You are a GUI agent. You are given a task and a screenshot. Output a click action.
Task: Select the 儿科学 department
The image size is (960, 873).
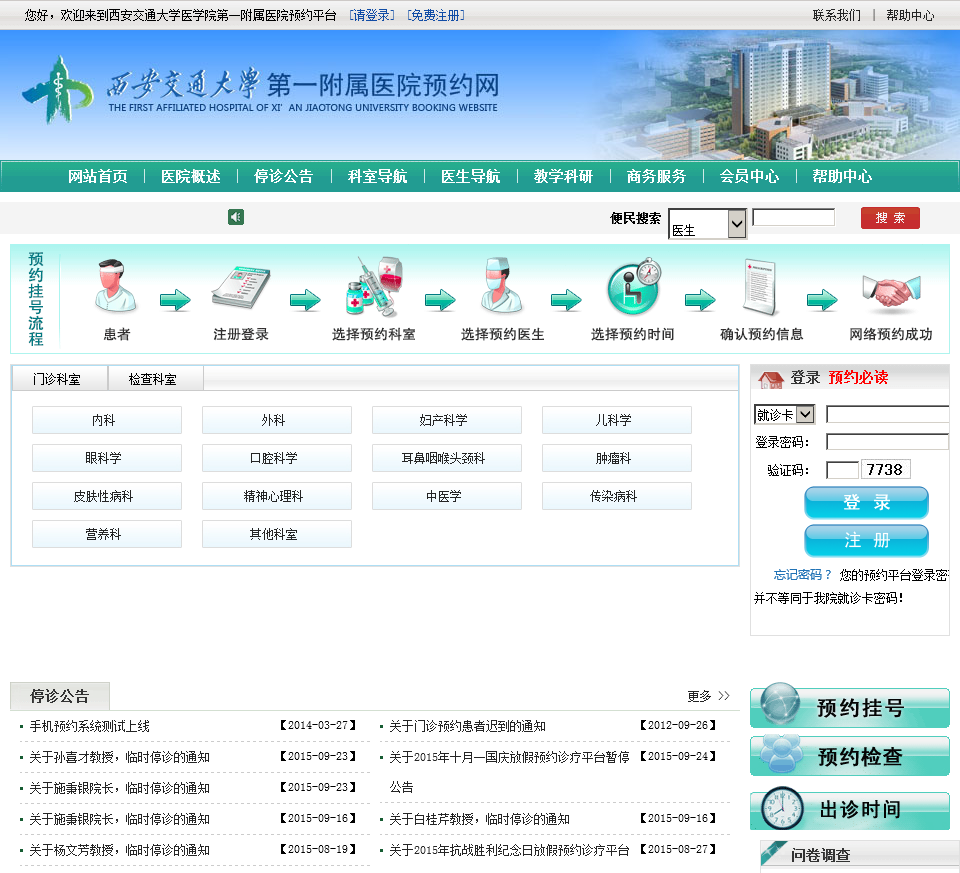(617, 420)
